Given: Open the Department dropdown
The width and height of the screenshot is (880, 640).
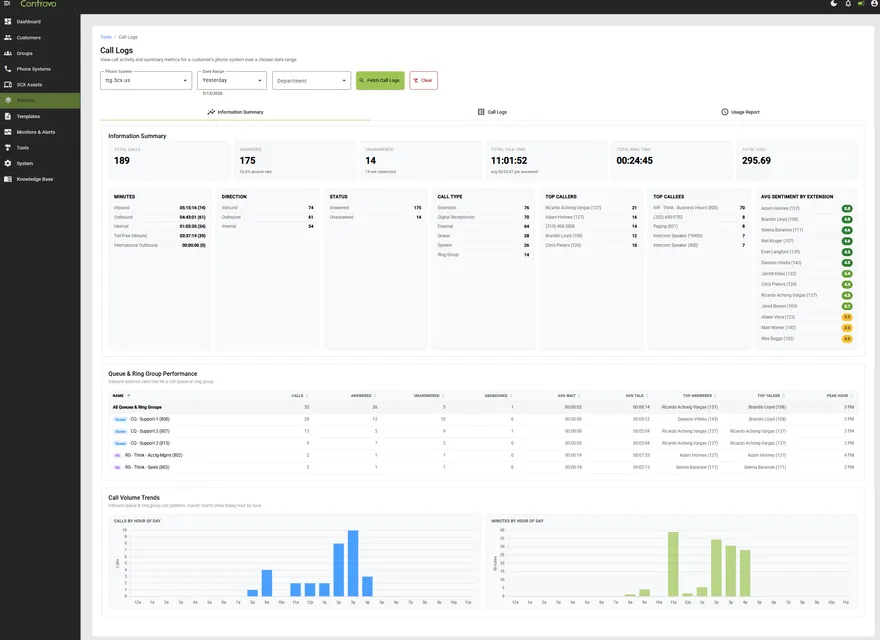Looking at the screenshot, I should point(311,80).
